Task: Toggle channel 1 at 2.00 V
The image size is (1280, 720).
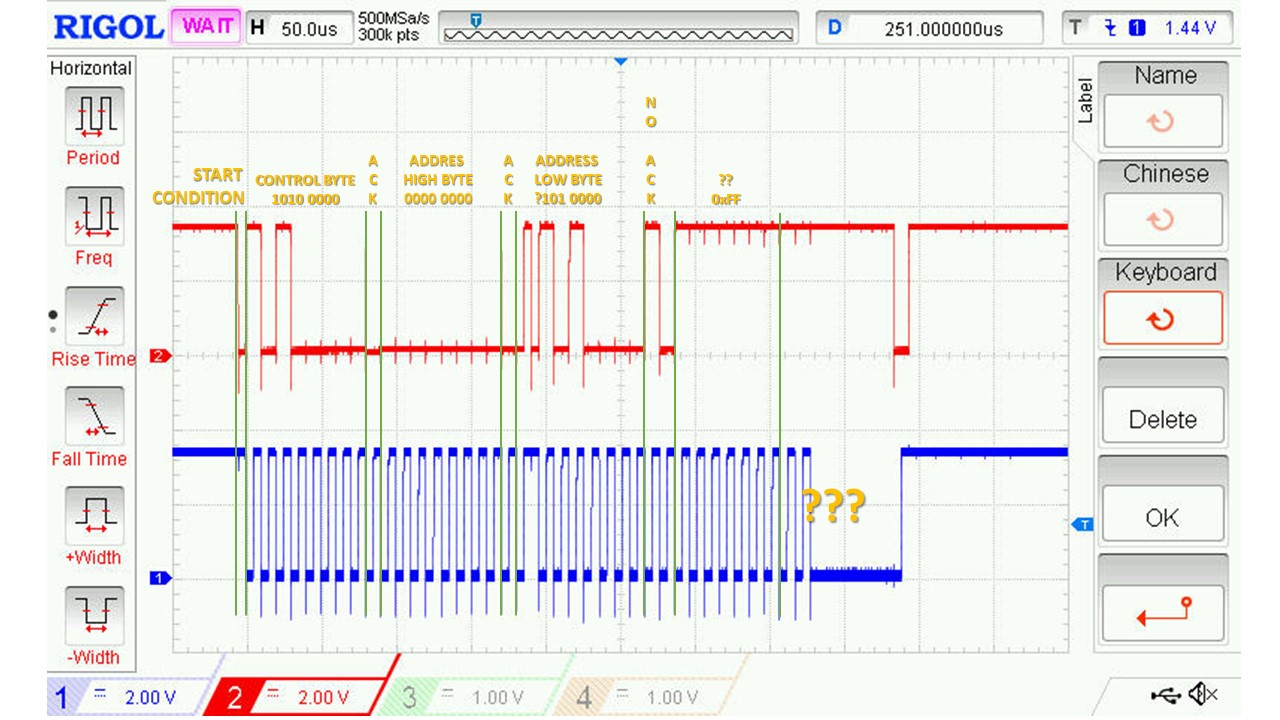Action: 125,697
